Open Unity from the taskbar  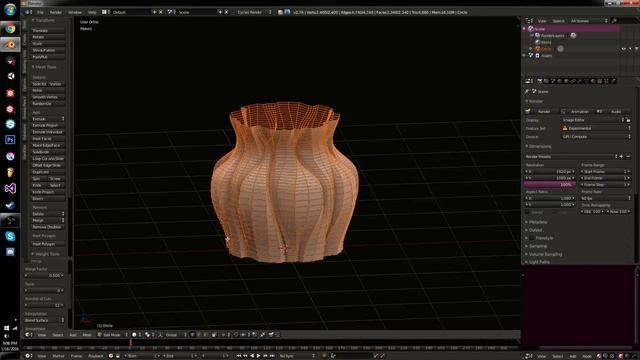(x=10, y=76)
